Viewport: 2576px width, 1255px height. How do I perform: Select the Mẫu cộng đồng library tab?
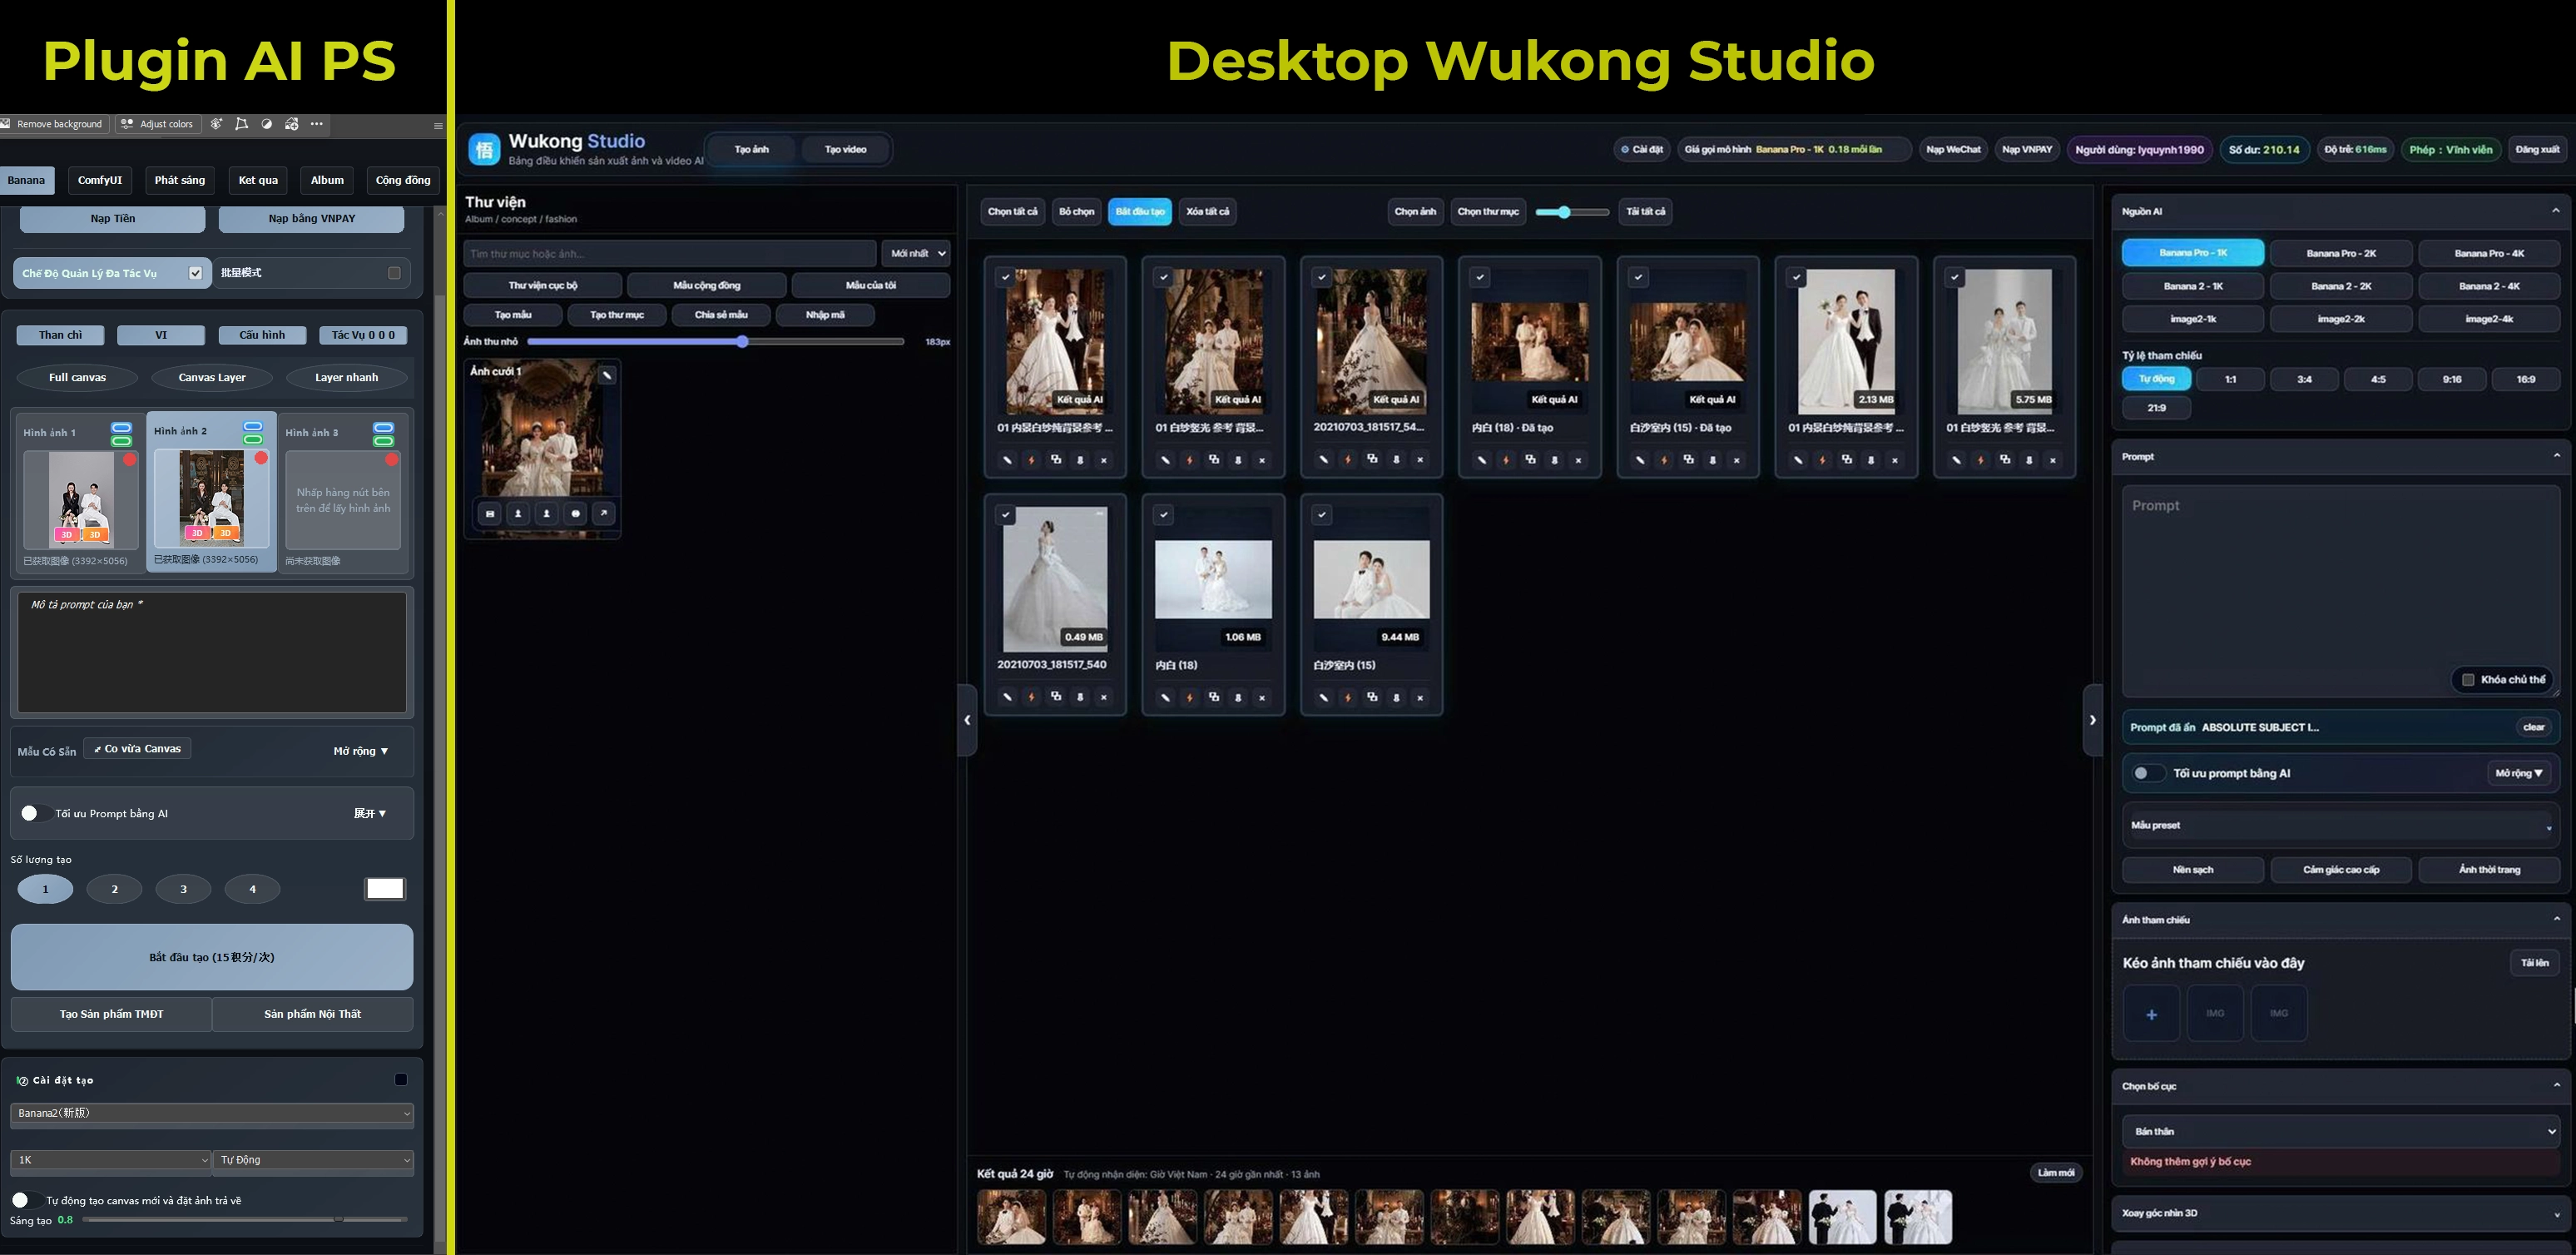pos(707,285)
